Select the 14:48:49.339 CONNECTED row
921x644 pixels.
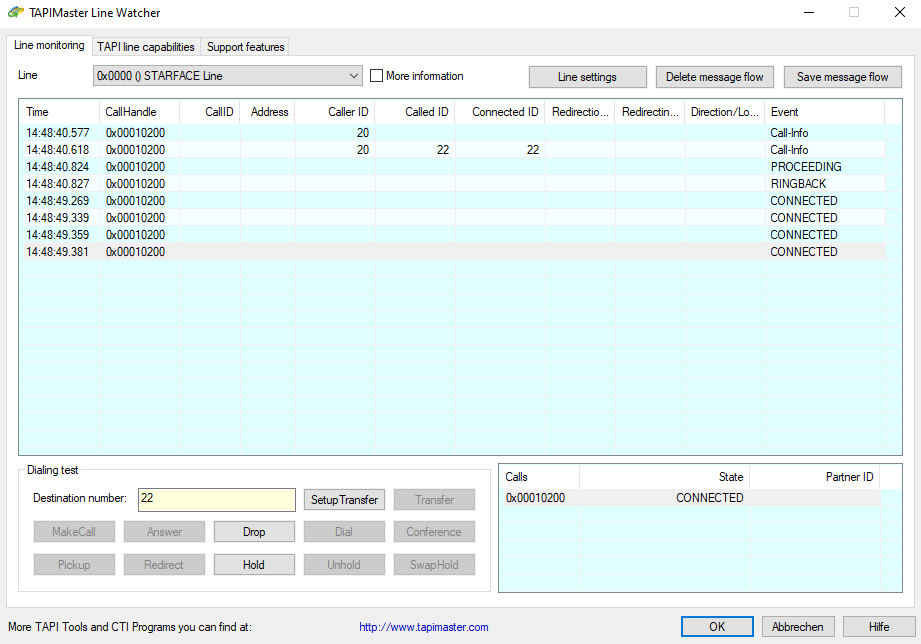click(452, 218)
